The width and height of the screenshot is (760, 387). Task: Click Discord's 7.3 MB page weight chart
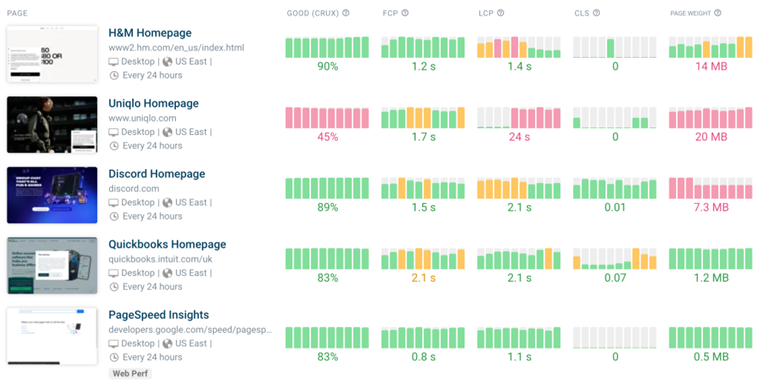(711, 188)
